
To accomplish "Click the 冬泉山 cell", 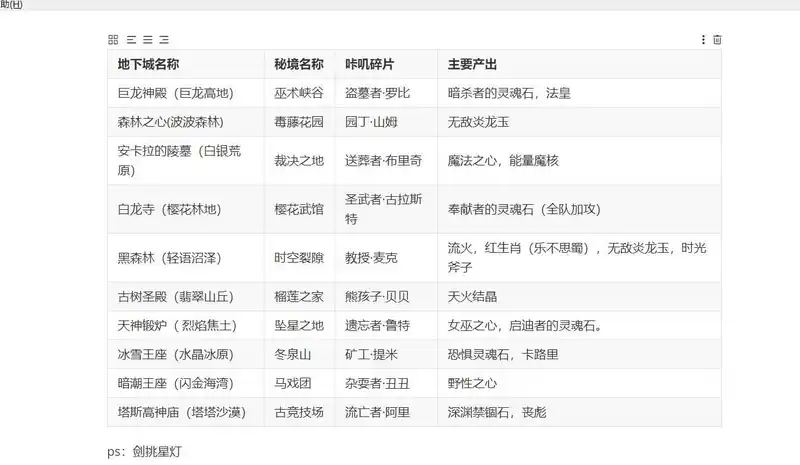I will click(299, 354).
